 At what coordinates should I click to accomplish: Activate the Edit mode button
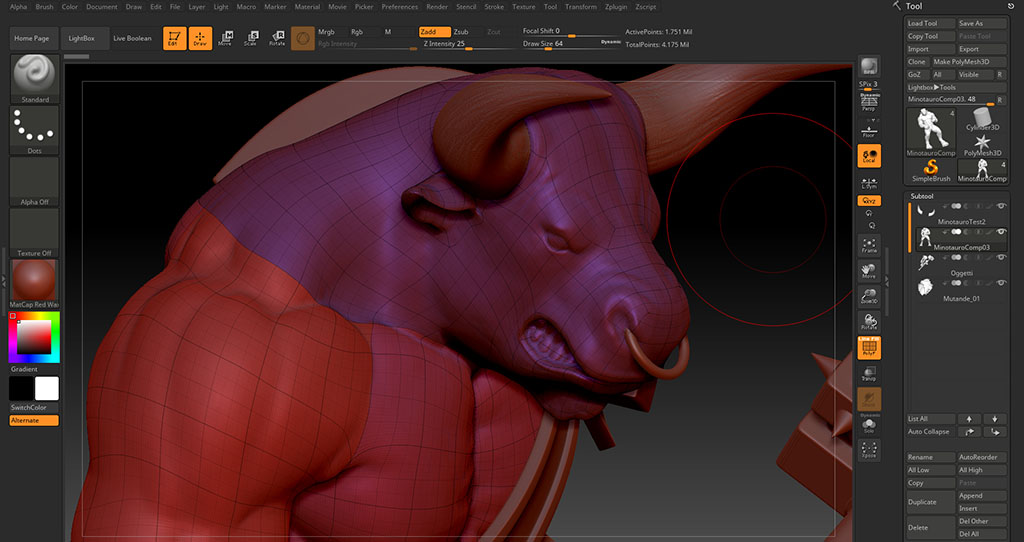pyautogui.click(x=174, y=39)
